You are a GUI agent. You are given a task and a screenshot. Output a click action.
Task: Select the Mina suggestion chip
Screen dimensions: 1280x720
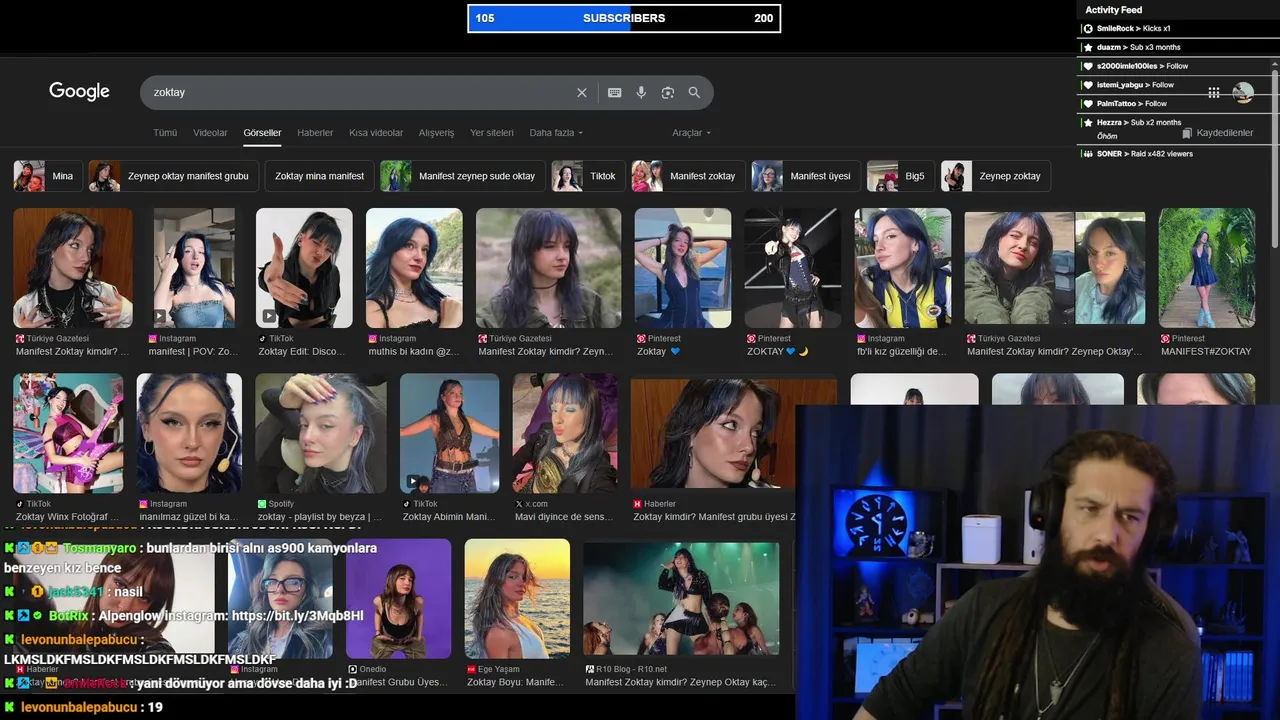point(47,176)
